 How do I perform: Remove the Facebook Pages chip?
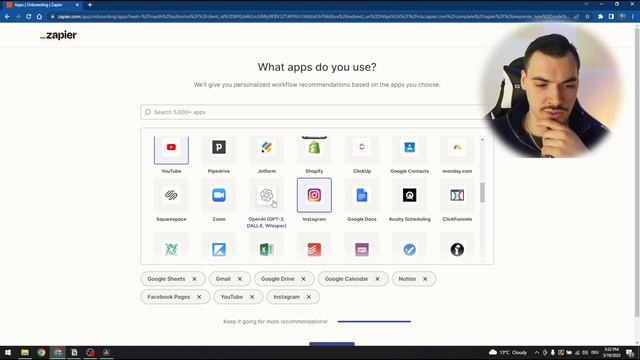pyautogui.click(x=199, y=297)
